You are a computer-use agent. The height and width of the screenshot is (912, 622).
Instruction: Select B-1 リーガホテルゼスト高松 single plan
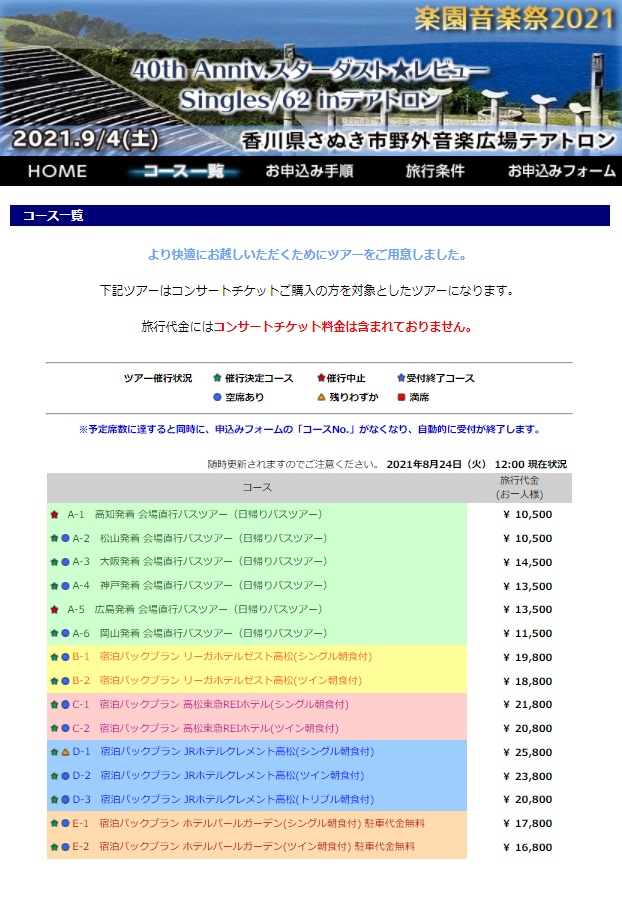point(257,657)
